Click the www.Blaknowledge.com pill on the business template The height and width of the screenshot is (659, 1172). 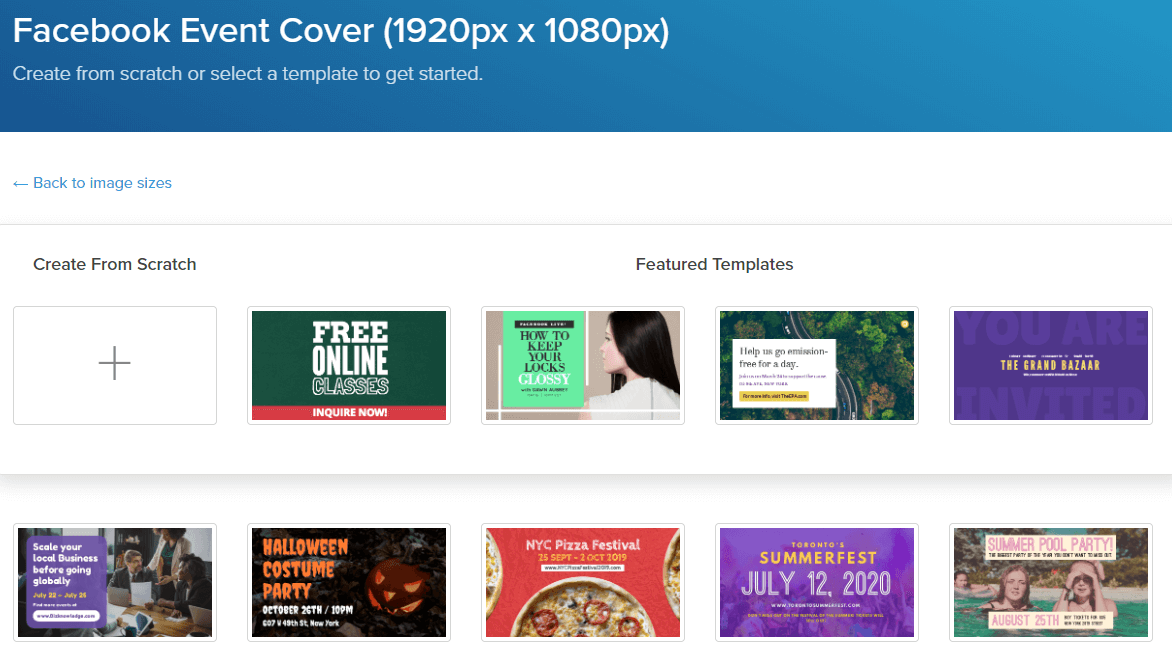click(66, 616)
